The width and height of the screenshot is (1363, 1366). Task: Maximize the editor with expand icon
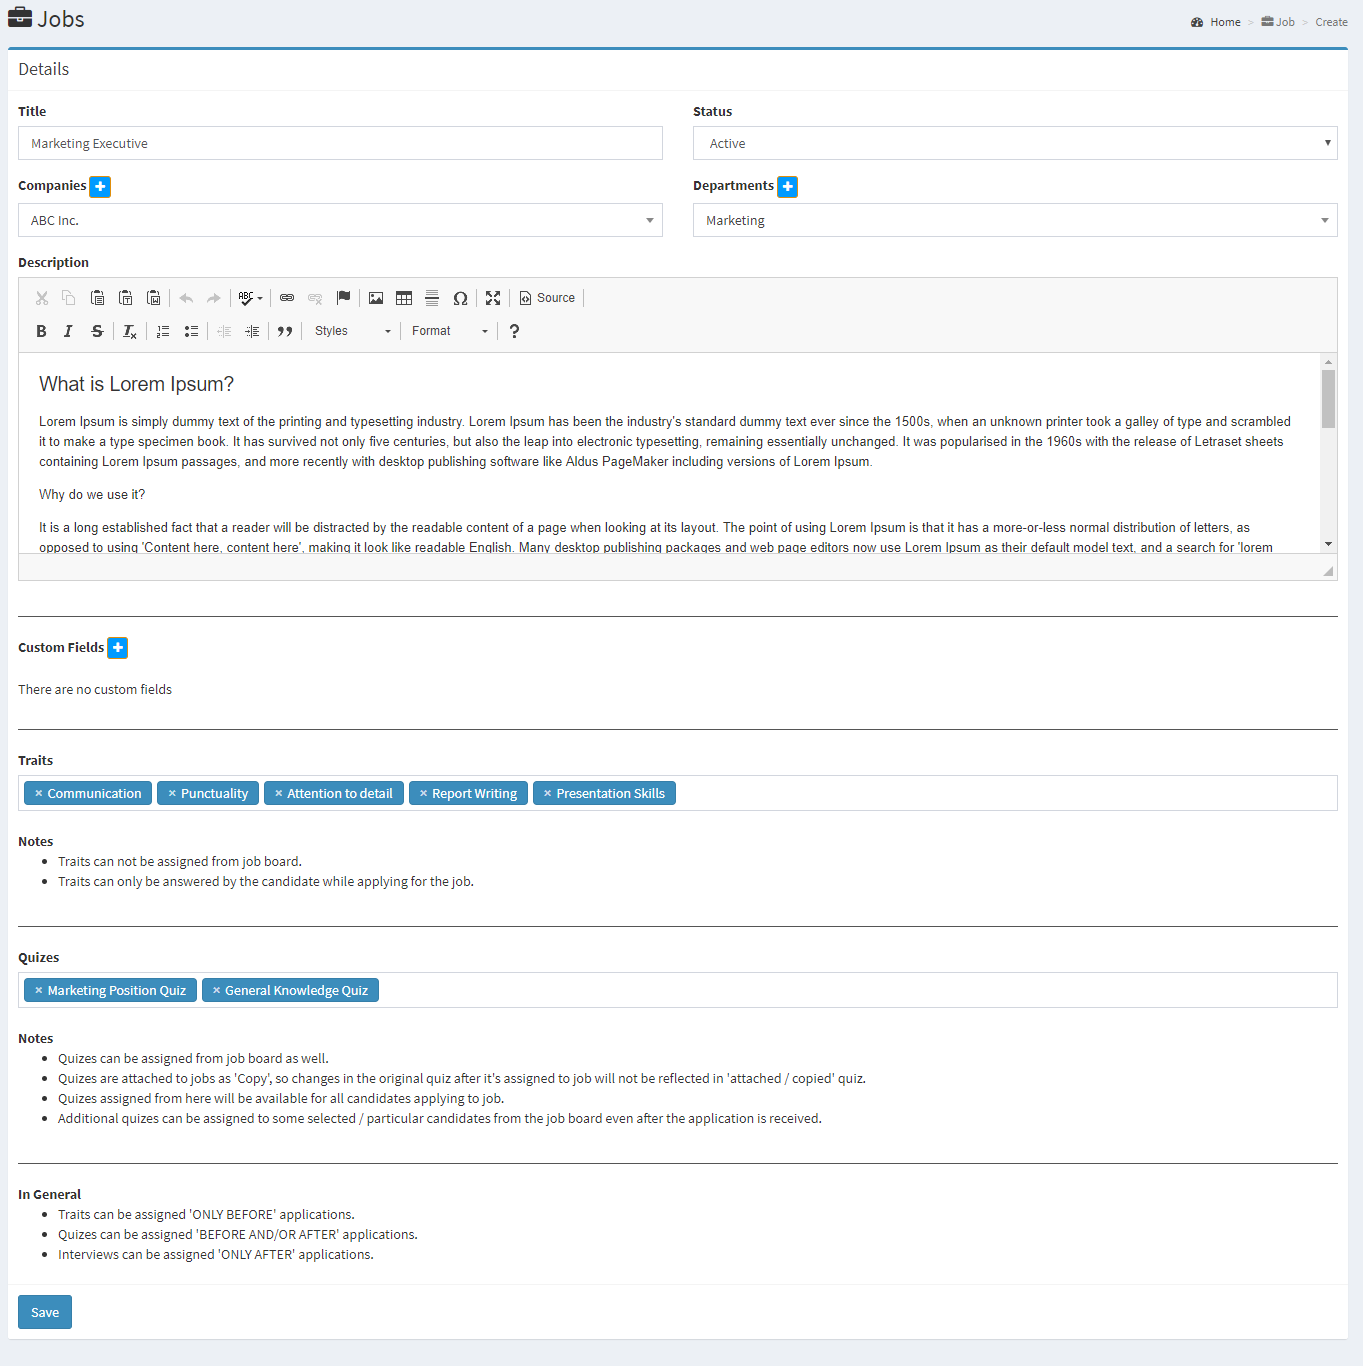(x=493, y=298)
